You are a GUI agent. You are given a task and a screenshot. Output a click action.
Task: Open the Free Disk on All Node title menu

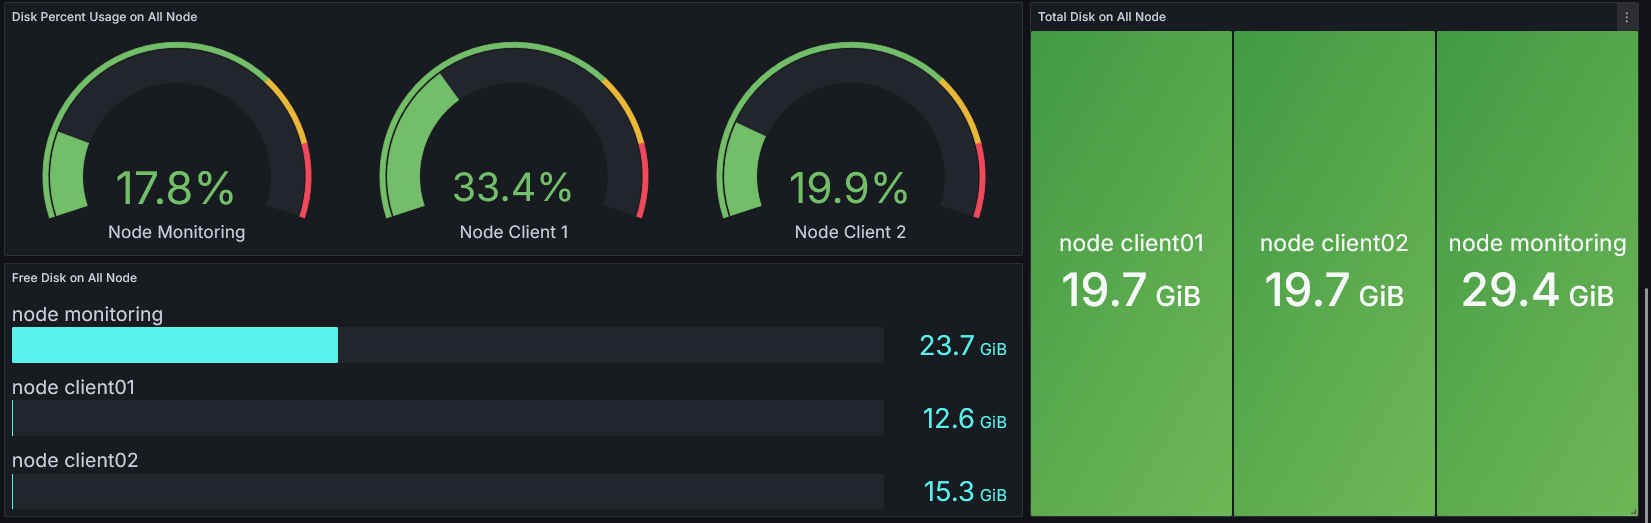pos(74,278)
